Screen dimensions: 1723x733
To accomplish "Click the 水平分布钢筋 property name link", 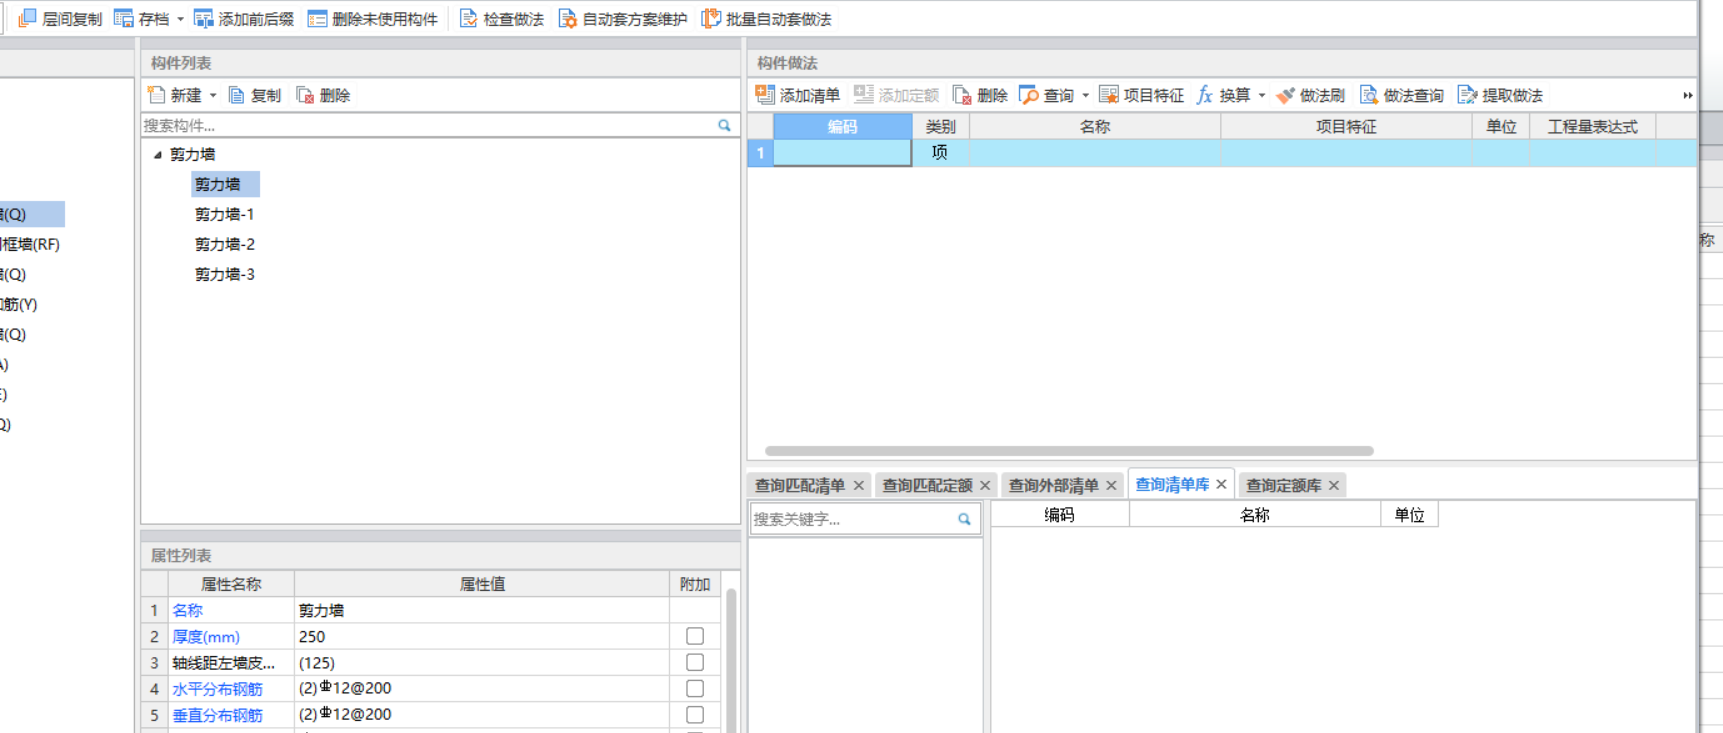I will click(x=217, y=689).
